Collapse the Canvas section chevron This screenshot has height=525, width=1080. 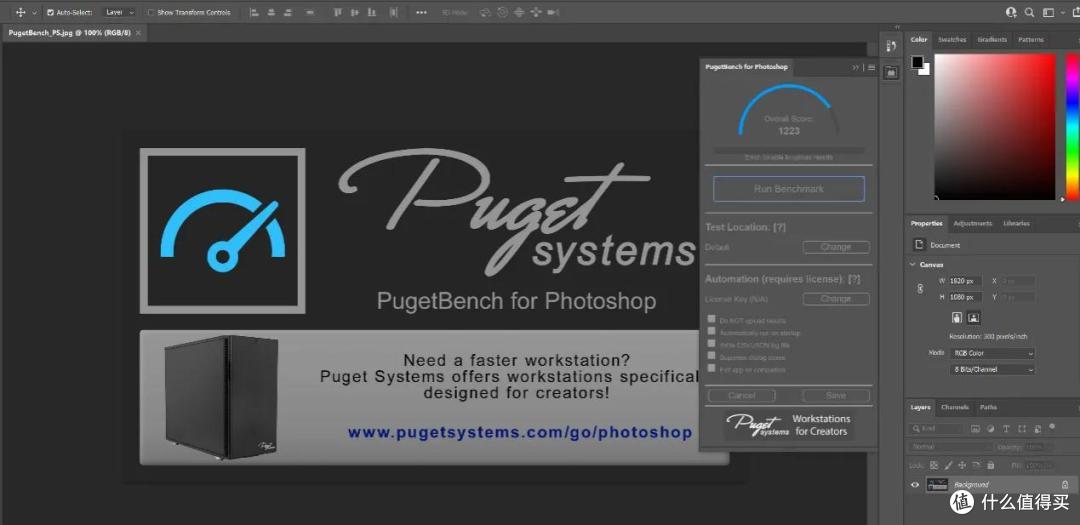click(x=913, y=265)
